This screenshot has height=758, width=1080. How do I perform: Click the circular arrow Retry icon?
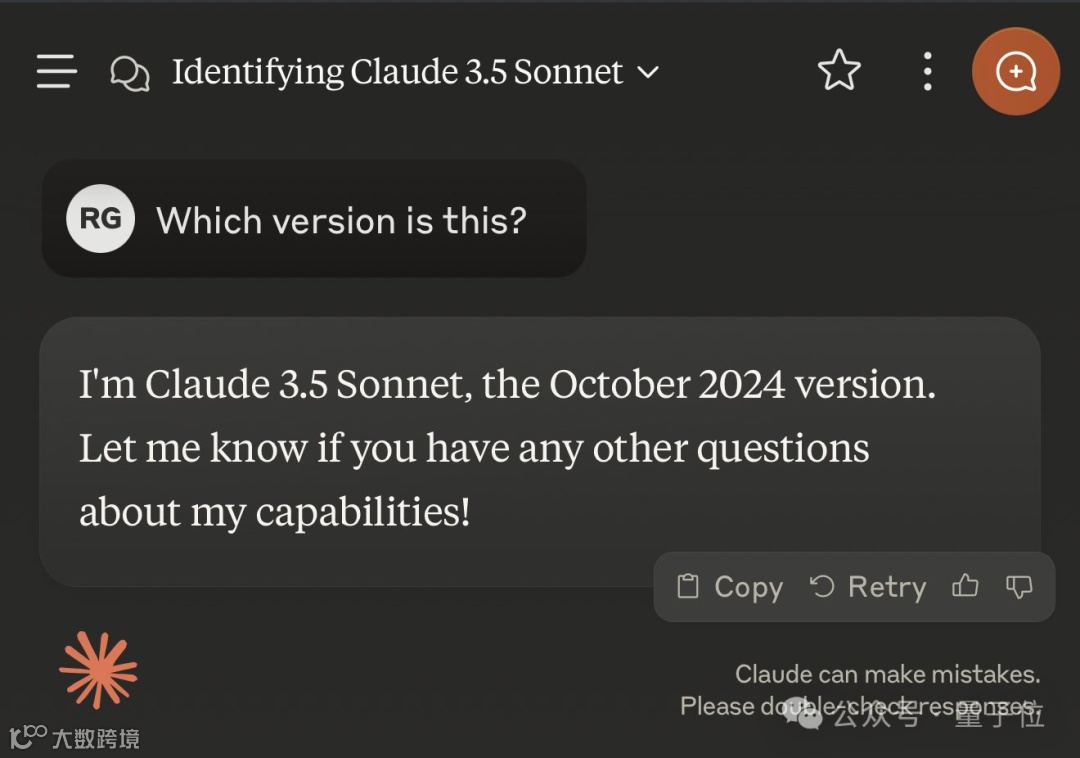(x=822, y=586)
